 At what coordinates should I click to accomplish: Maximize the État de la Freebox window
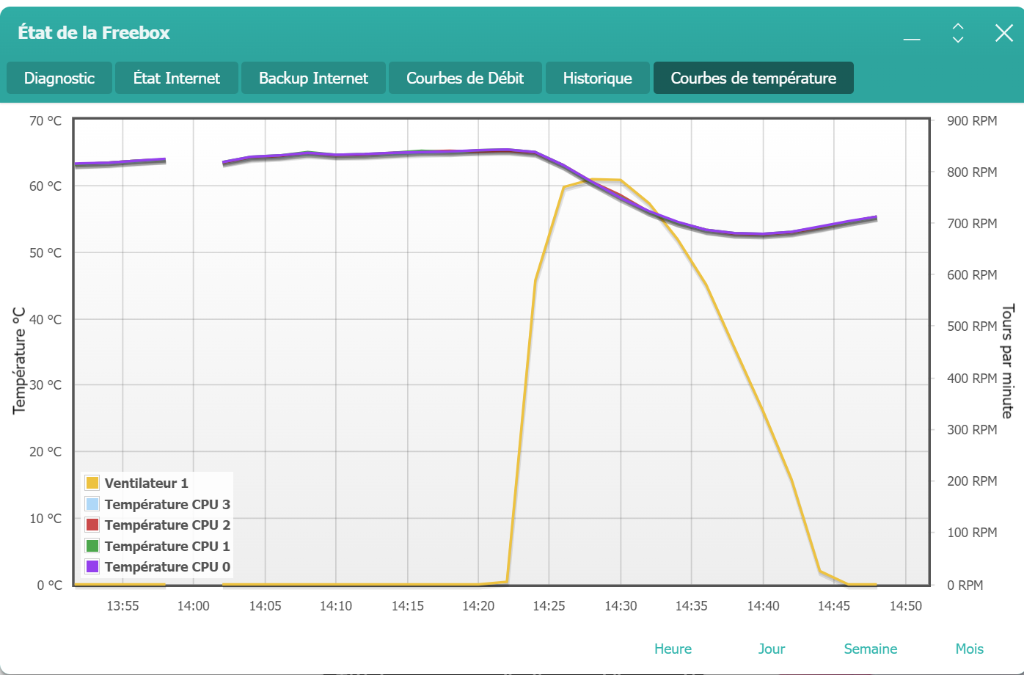[x=958, y=33]
